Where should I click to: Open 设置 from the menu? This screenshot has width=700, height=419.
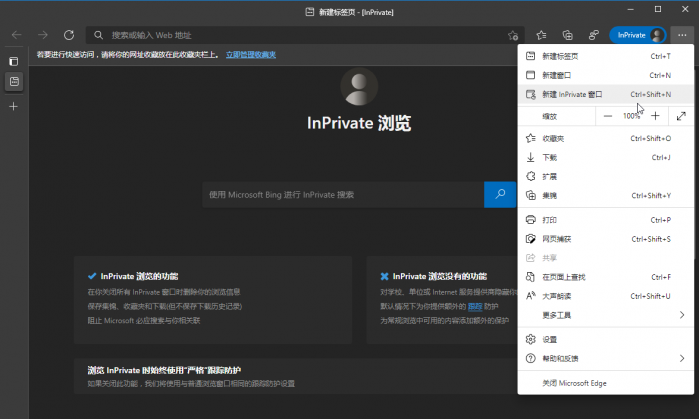click(x=550, y=339)
